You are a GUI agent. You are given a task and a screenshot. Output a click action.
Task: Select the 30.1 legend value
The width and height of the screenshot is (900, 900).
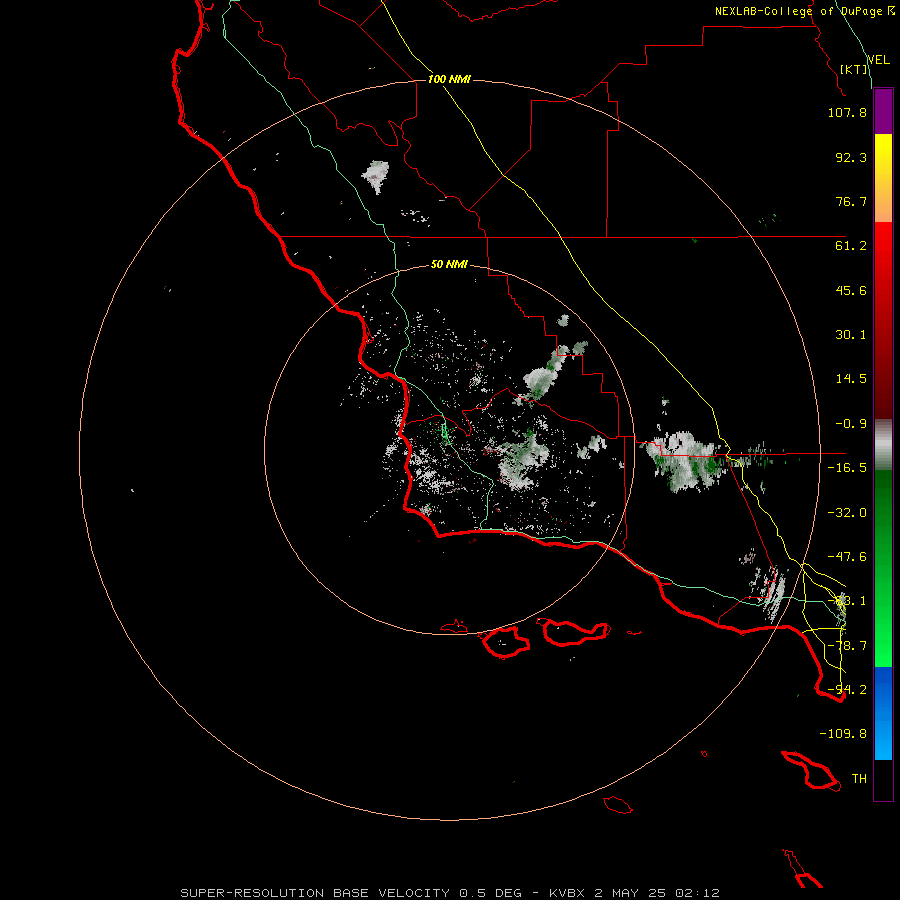click(x=851, y=335)
